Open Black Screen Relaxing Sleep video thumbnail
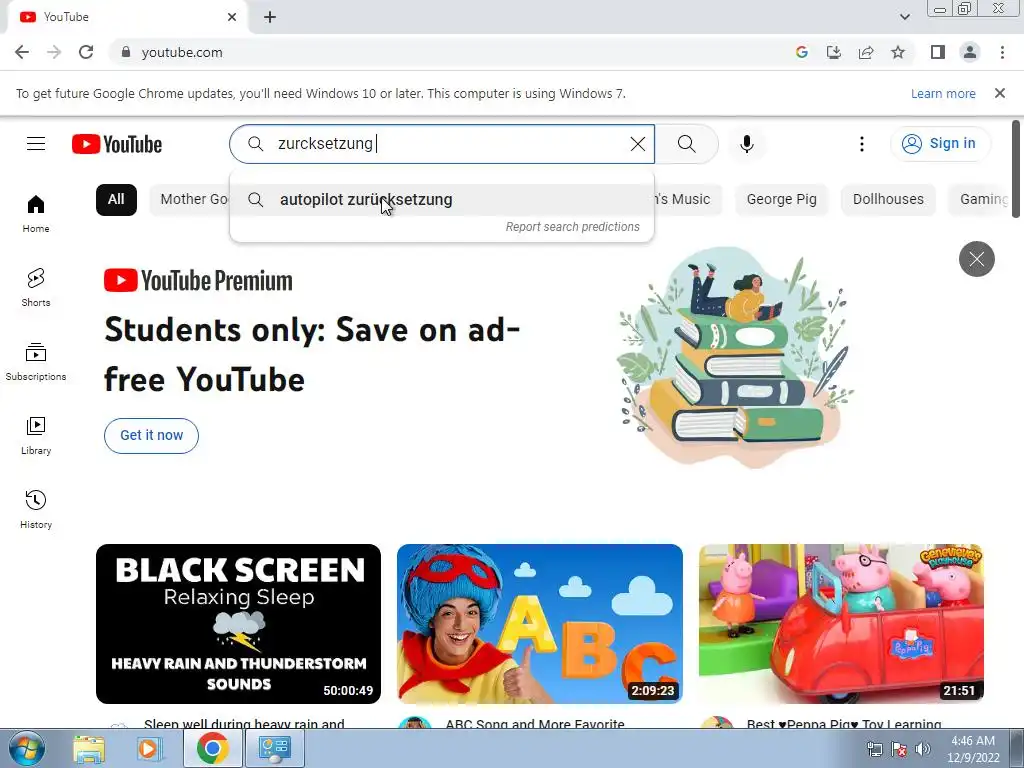This screenshot has height=768, width=1024. [x=238, y=624]
